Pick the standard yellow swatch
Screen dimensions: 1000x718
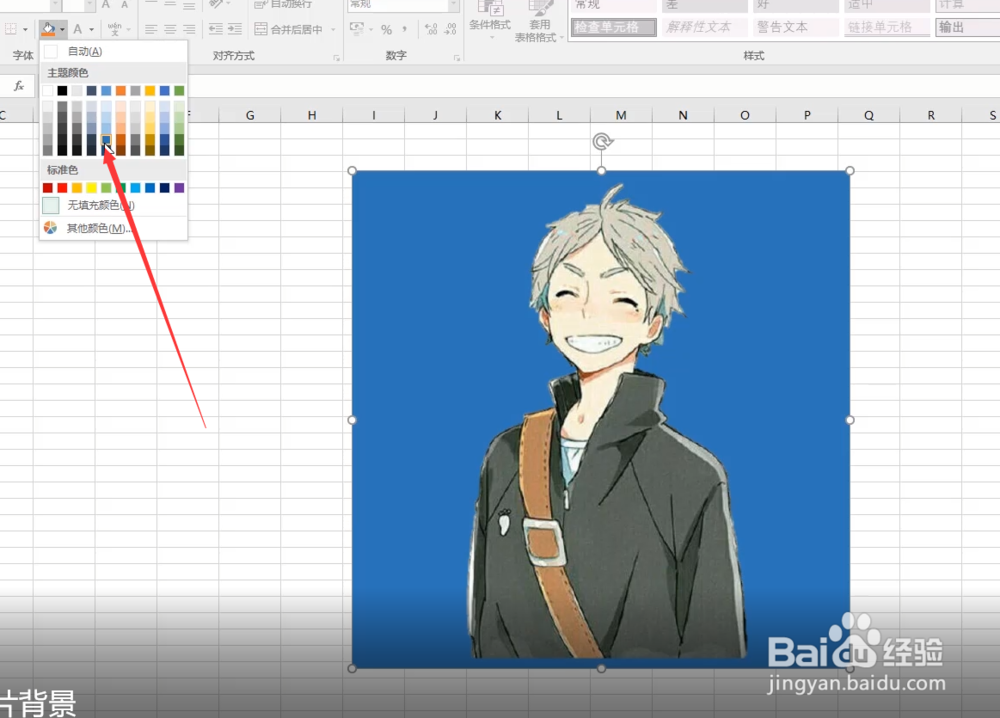pyautogui.click(x=91, y=187)
